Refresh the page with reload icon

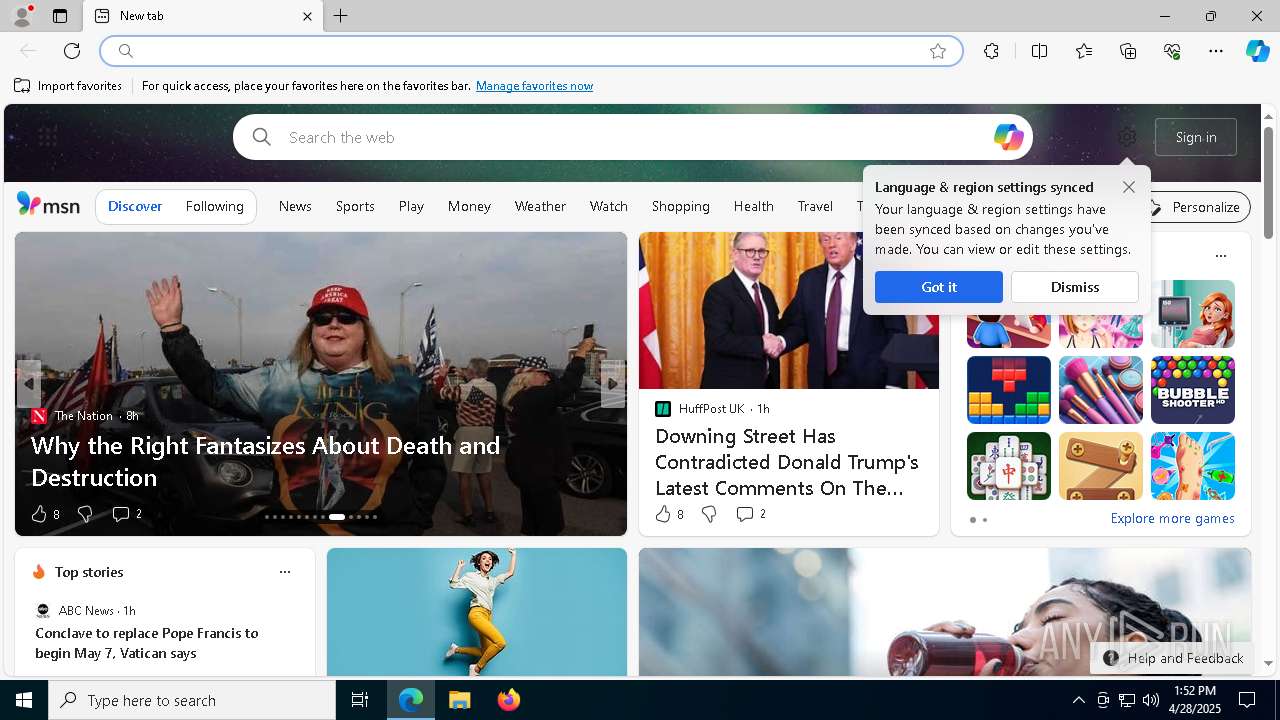point(72,51)
